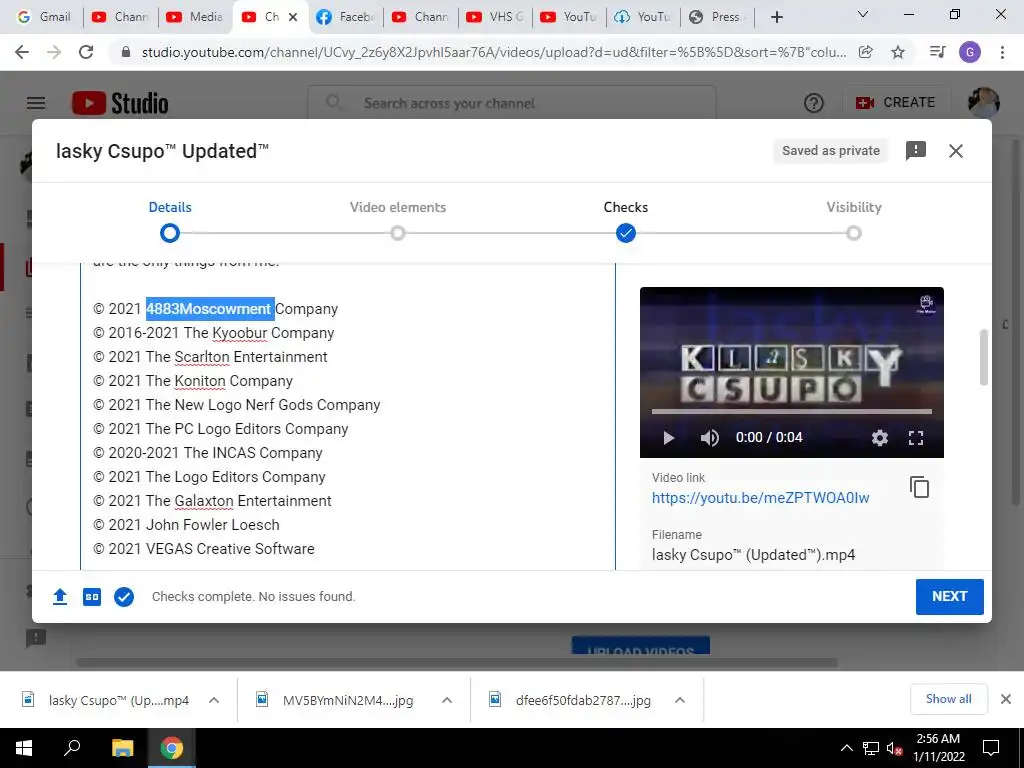Click the muted volume tray icon
1024x768 pixels.
point(894,748)
